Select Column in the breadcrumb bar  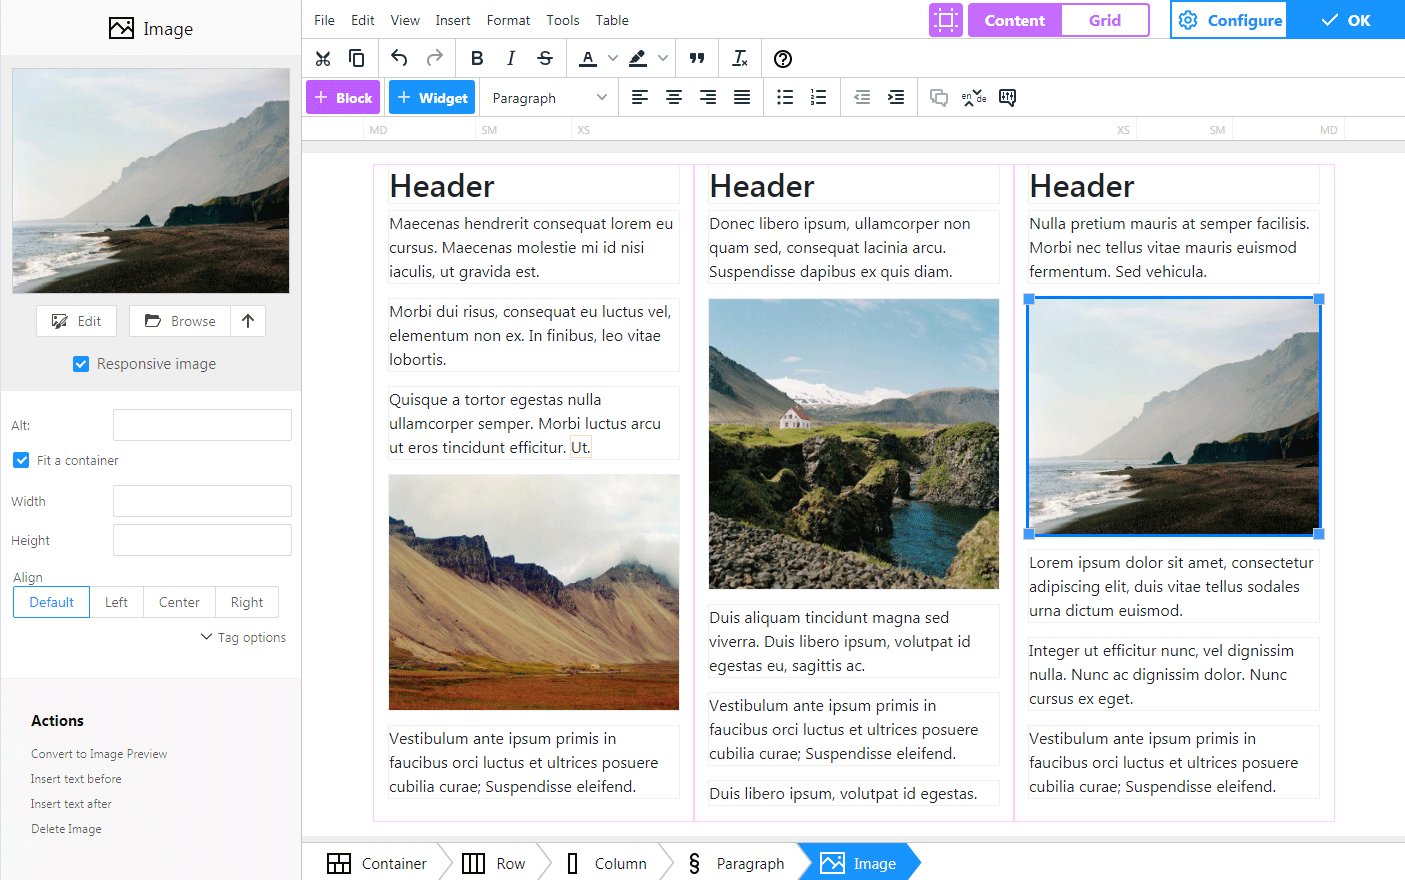click(620, 862)
